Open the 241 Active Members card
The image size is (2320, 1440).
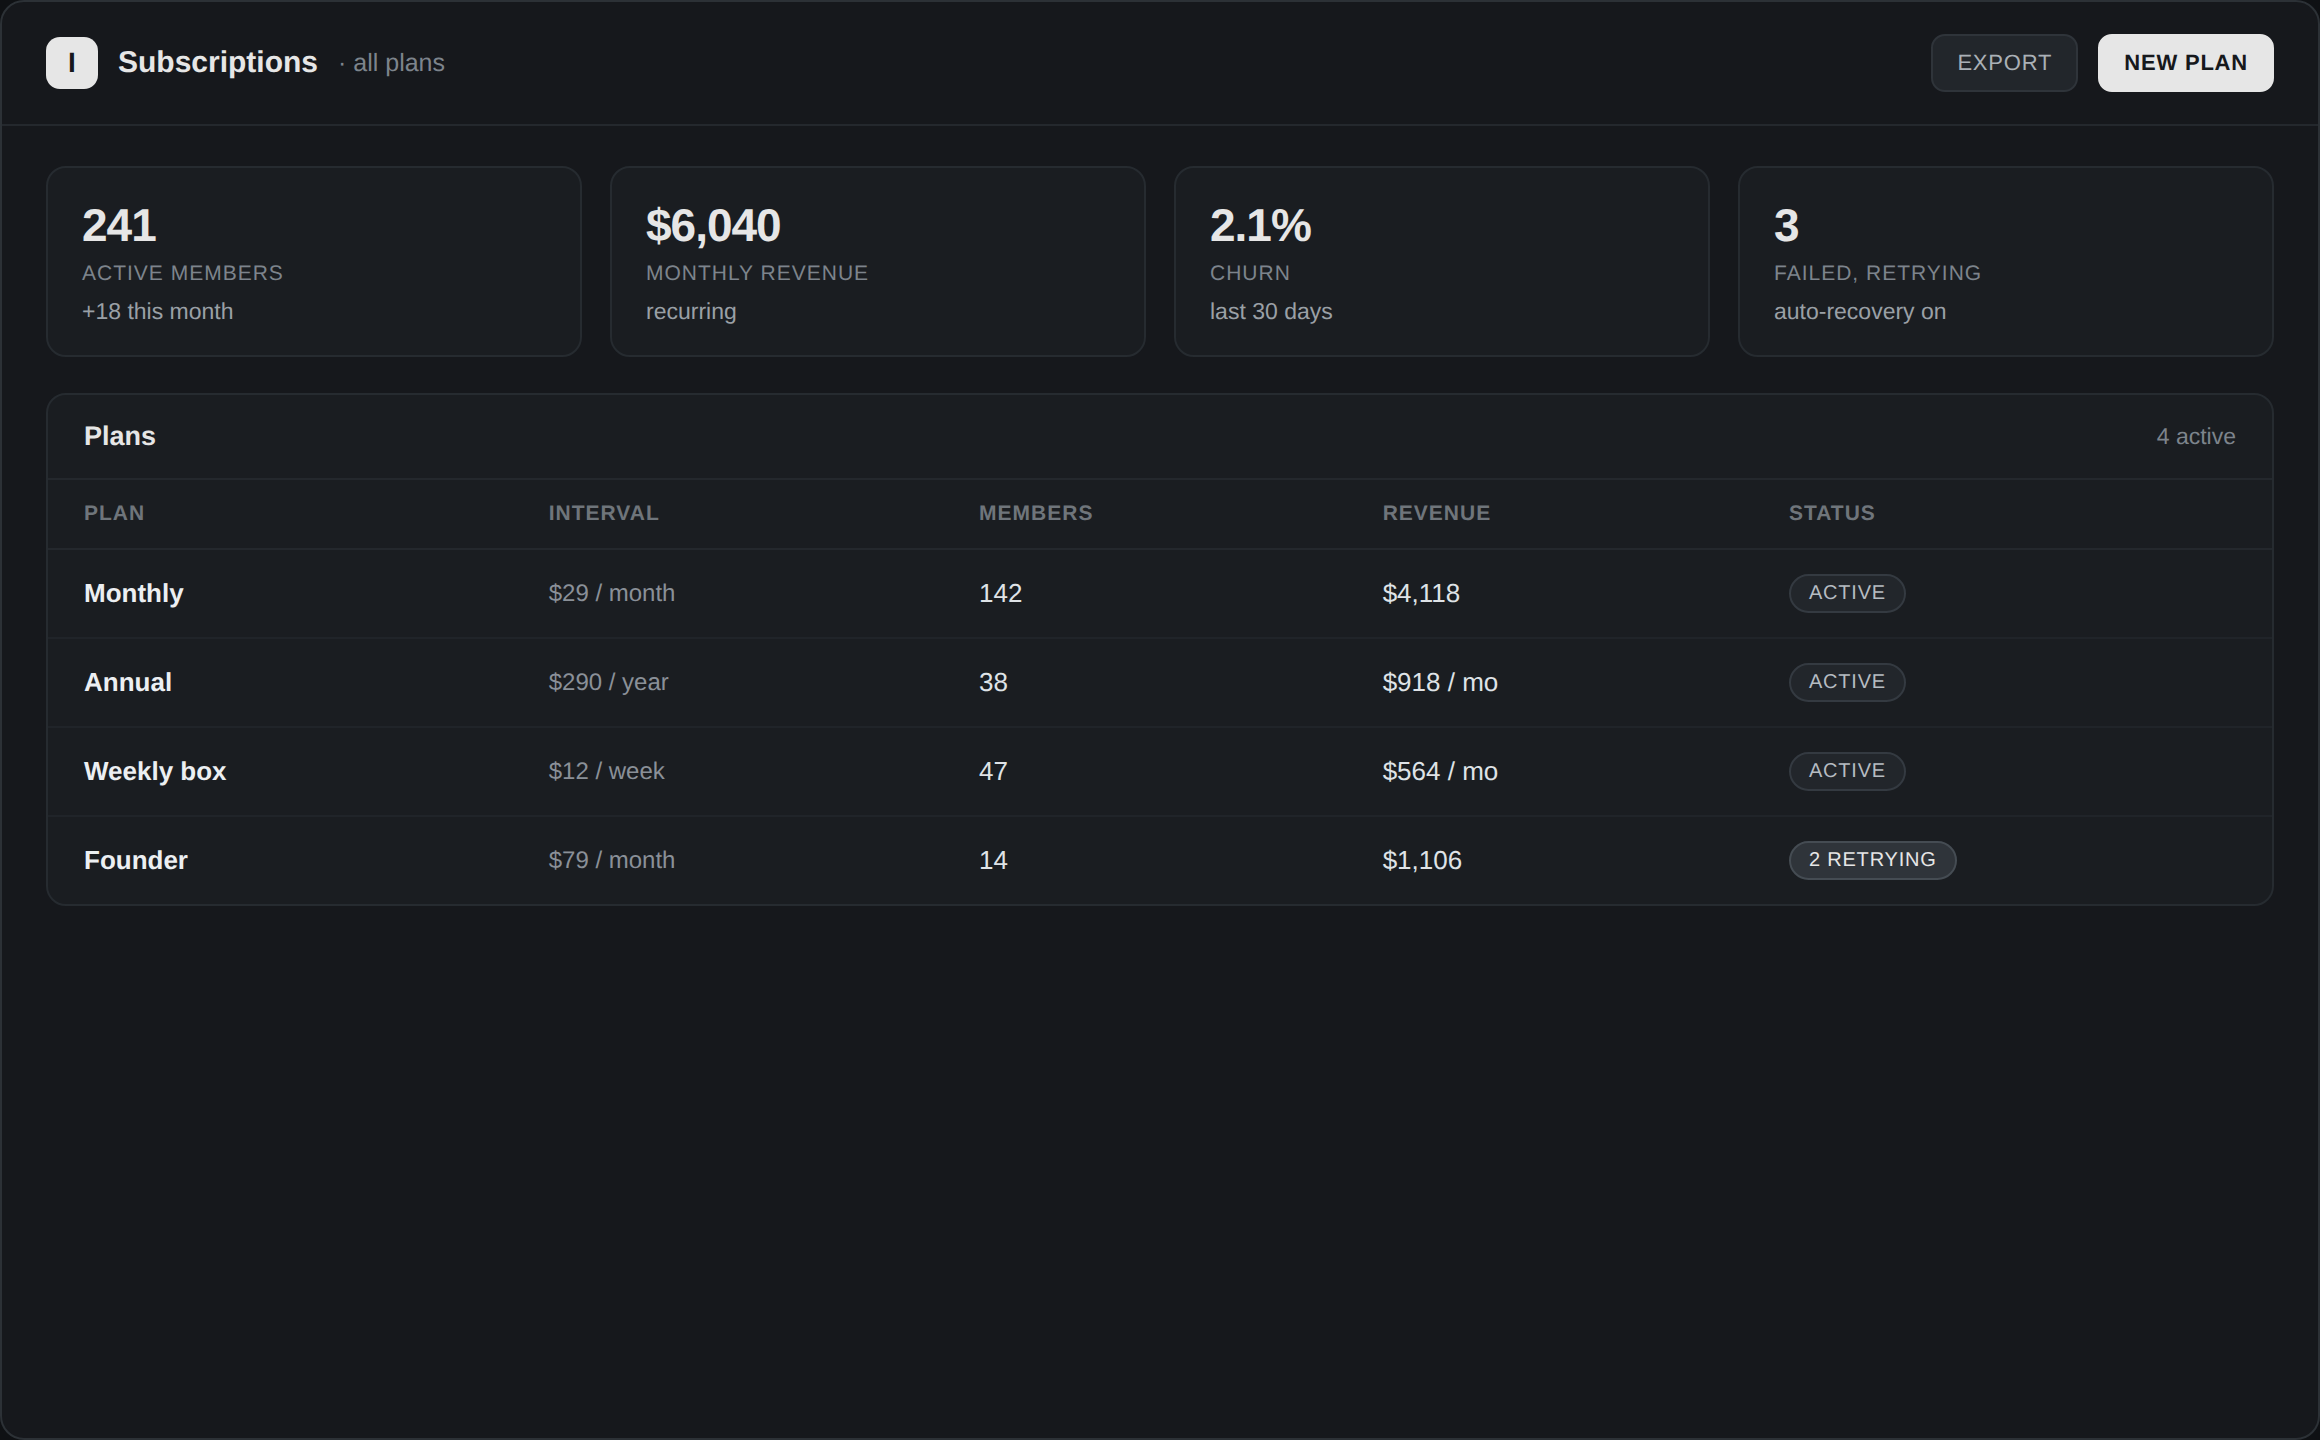pos(314,261)
